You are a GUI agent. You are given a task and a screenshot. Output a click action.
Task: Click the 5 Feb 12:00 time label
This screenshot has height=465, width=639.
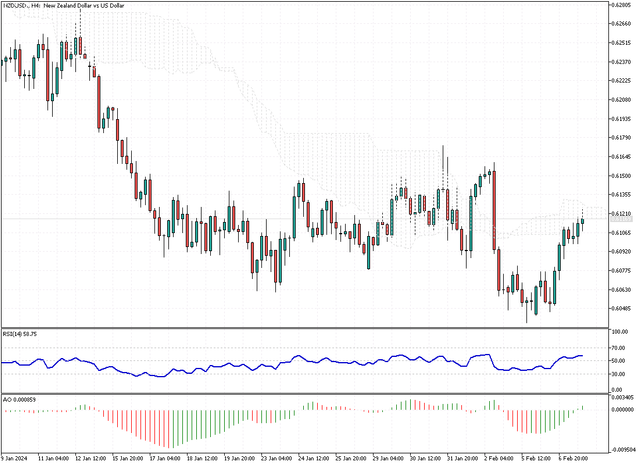coord(536,458)
